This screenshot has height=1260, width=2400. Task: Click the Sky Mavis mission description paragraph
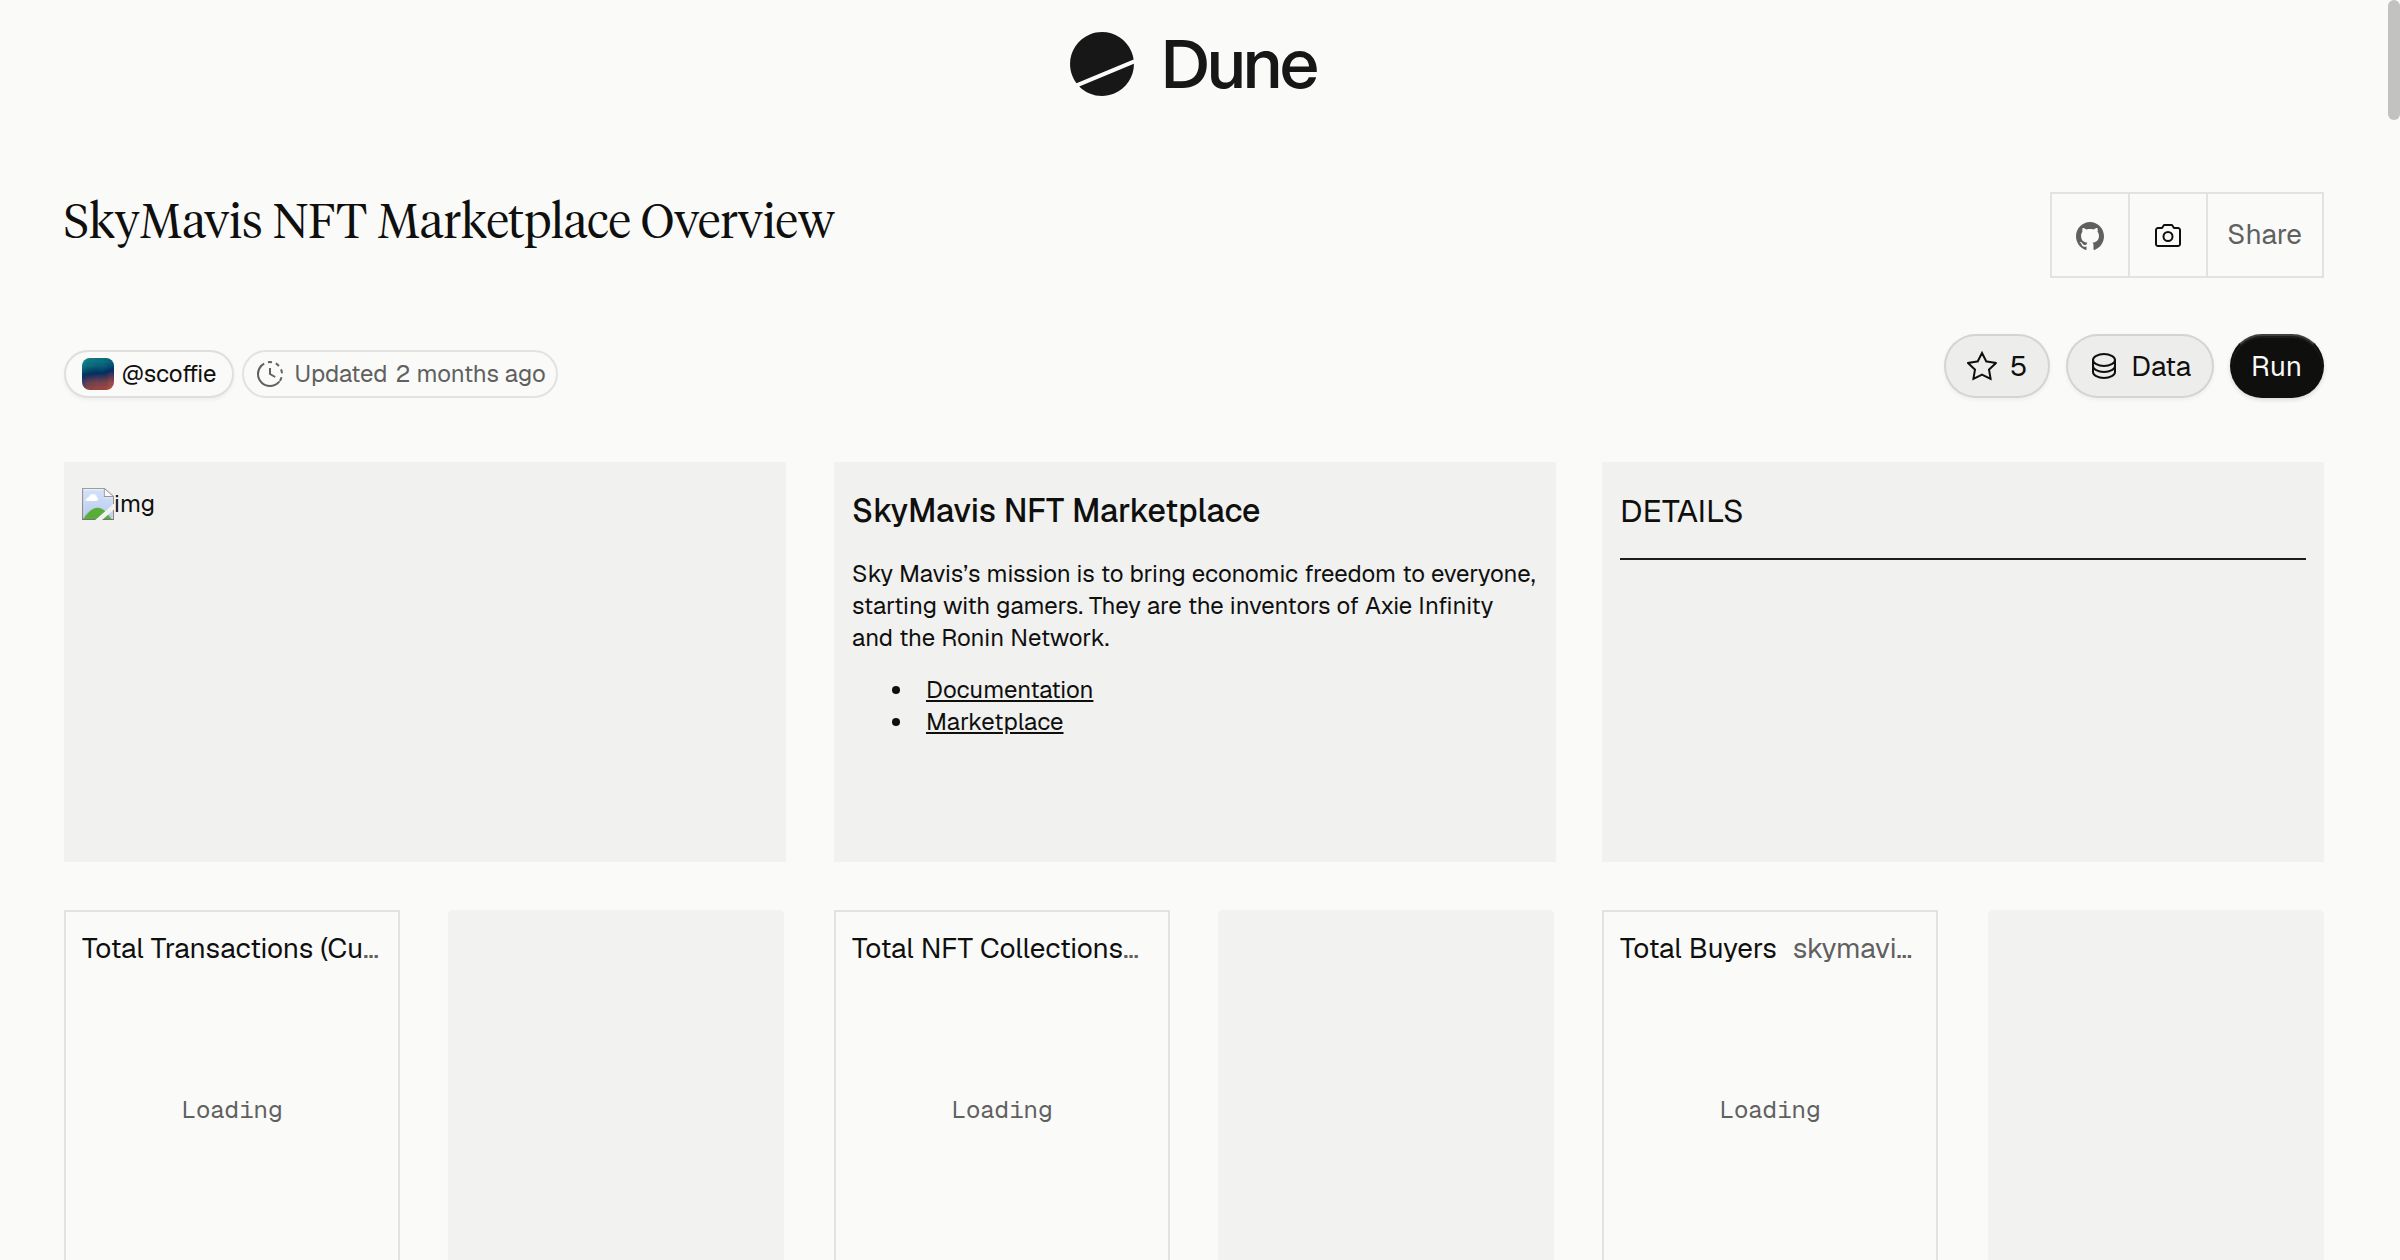point(1194,606)
